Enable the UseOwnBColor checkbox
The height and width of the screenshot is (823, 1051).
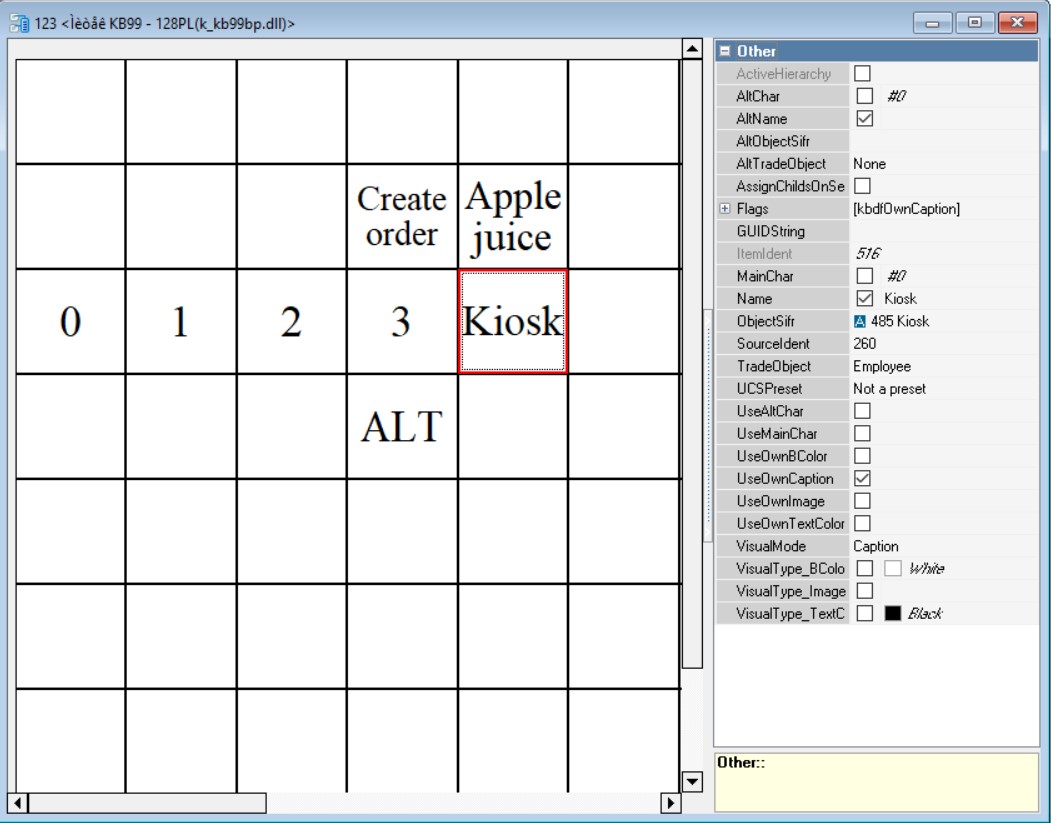coord(862,456)
